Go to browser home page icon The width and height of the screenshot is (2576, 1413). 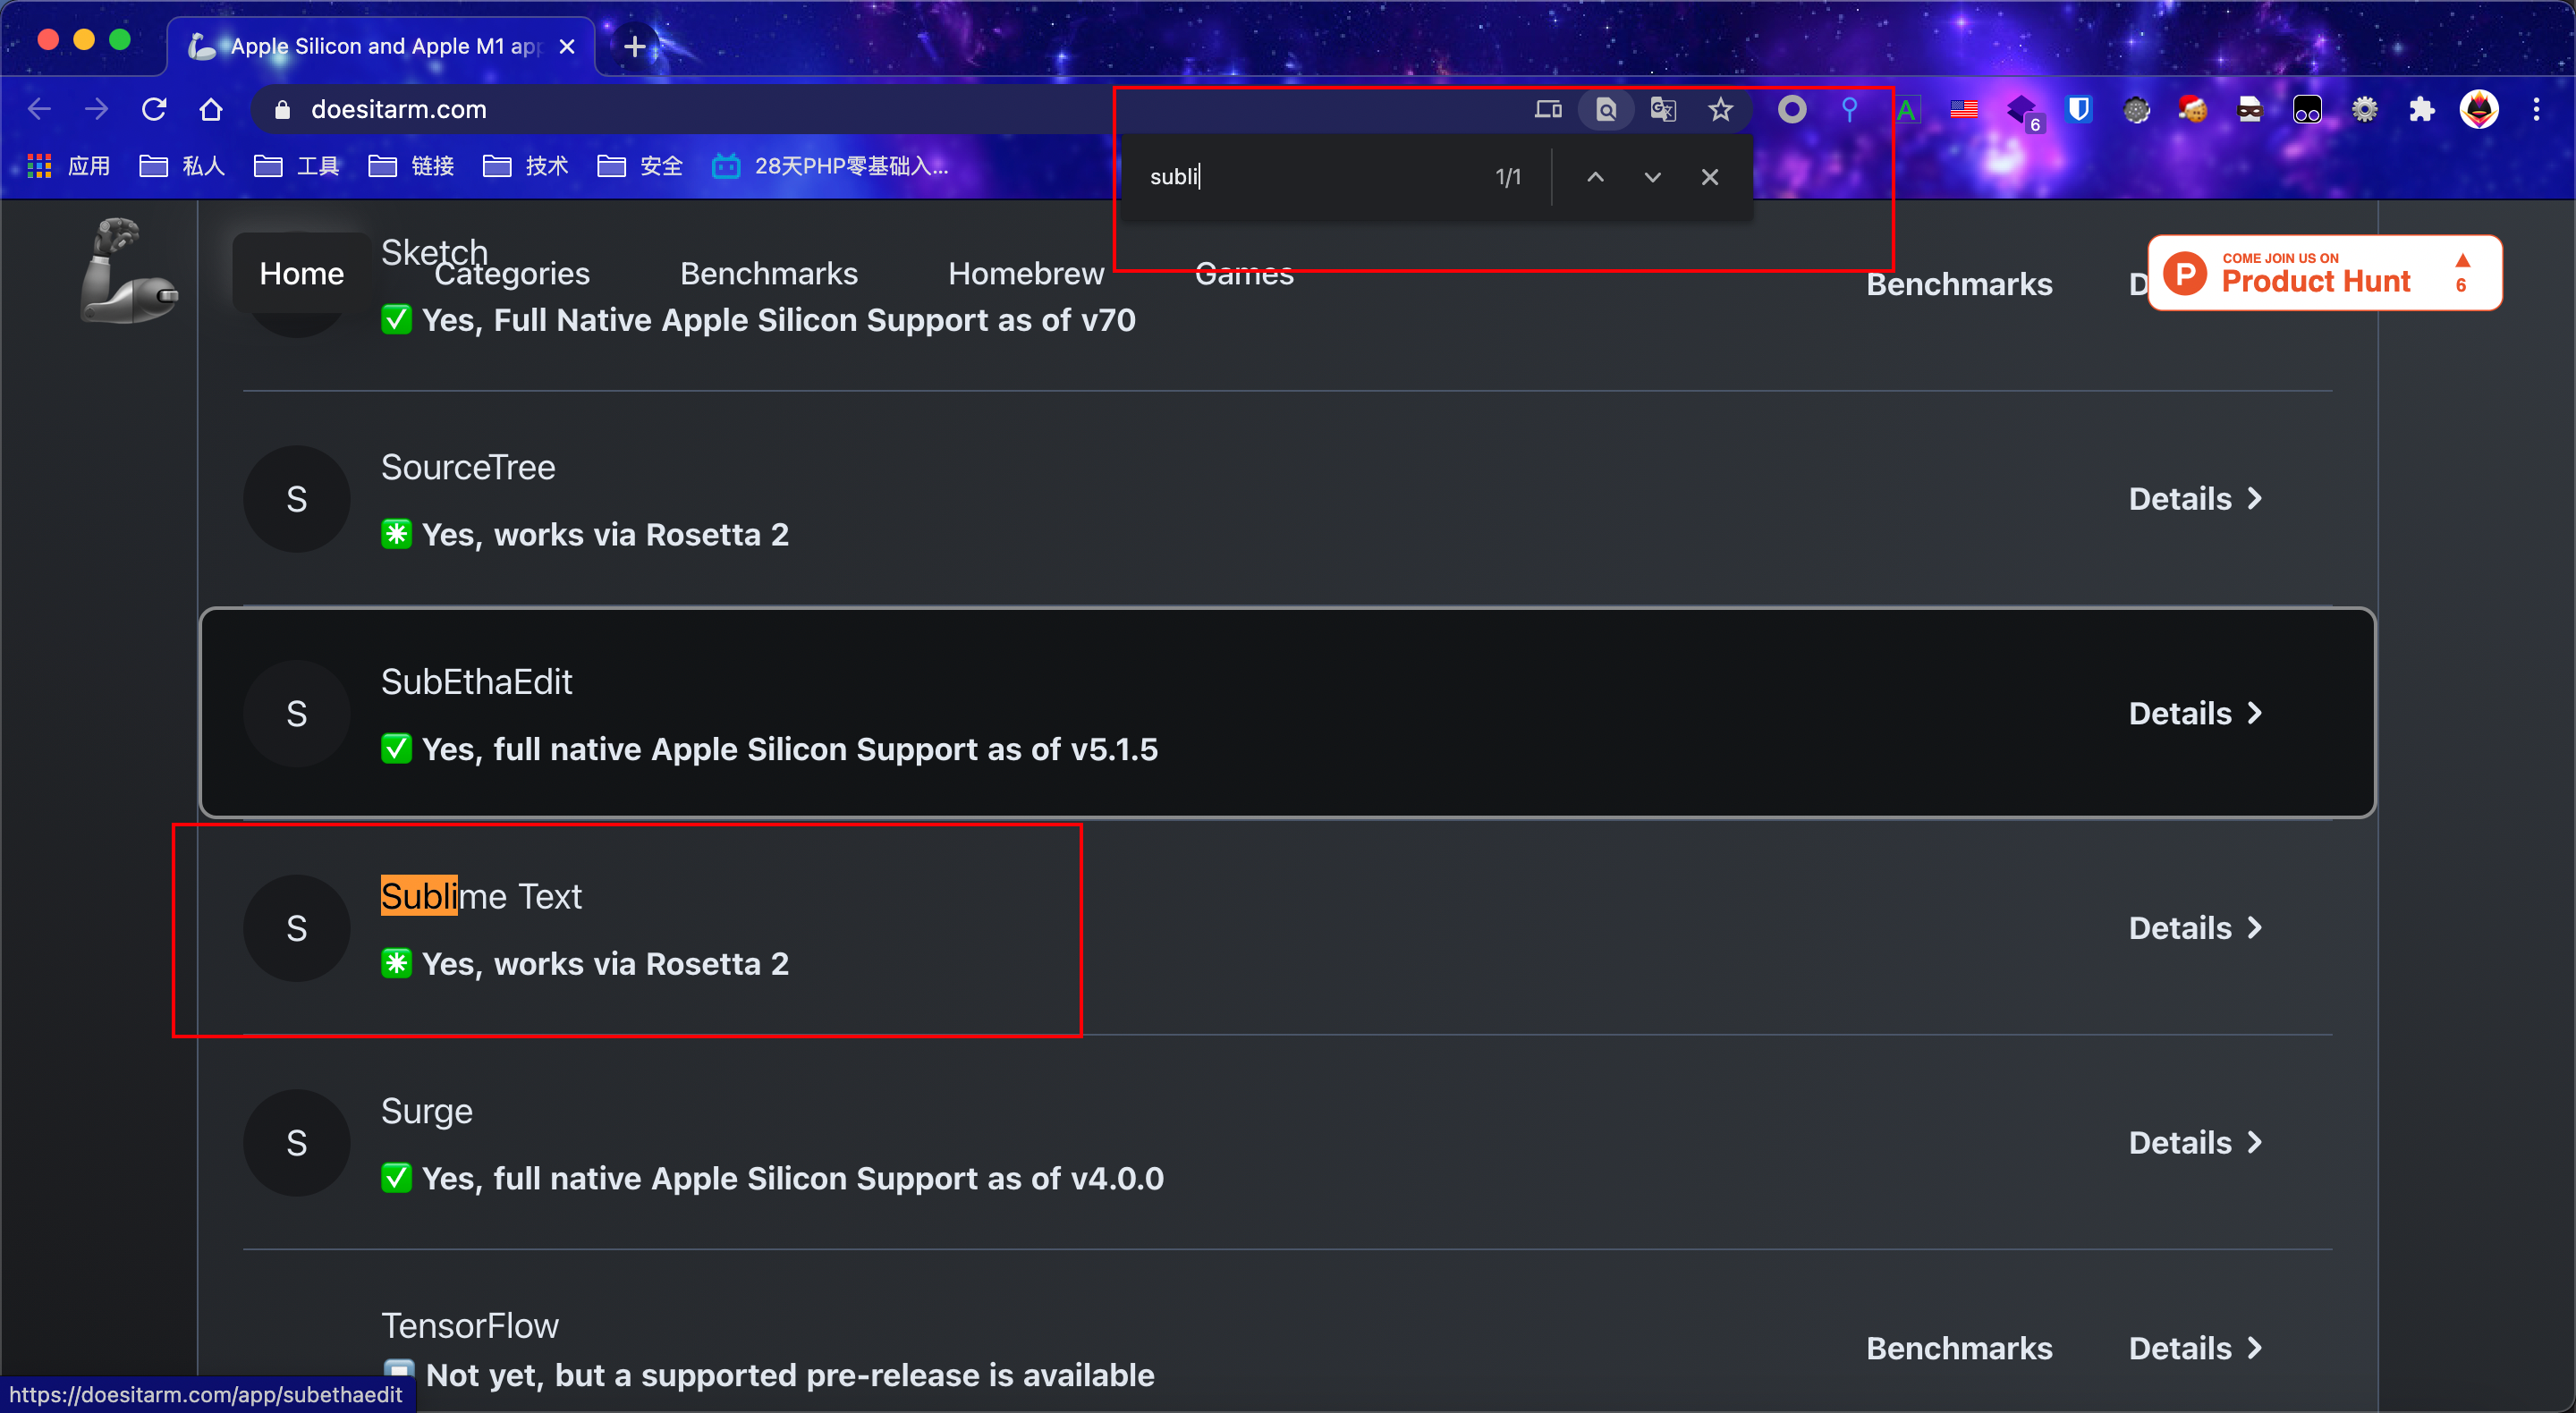pos(211,109)
